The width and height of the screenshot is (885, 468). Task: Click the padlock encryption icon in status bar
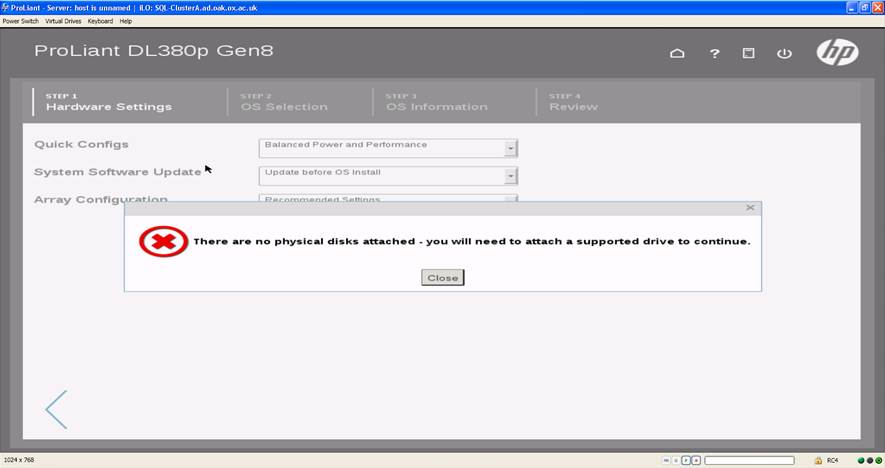pos(818,460)
